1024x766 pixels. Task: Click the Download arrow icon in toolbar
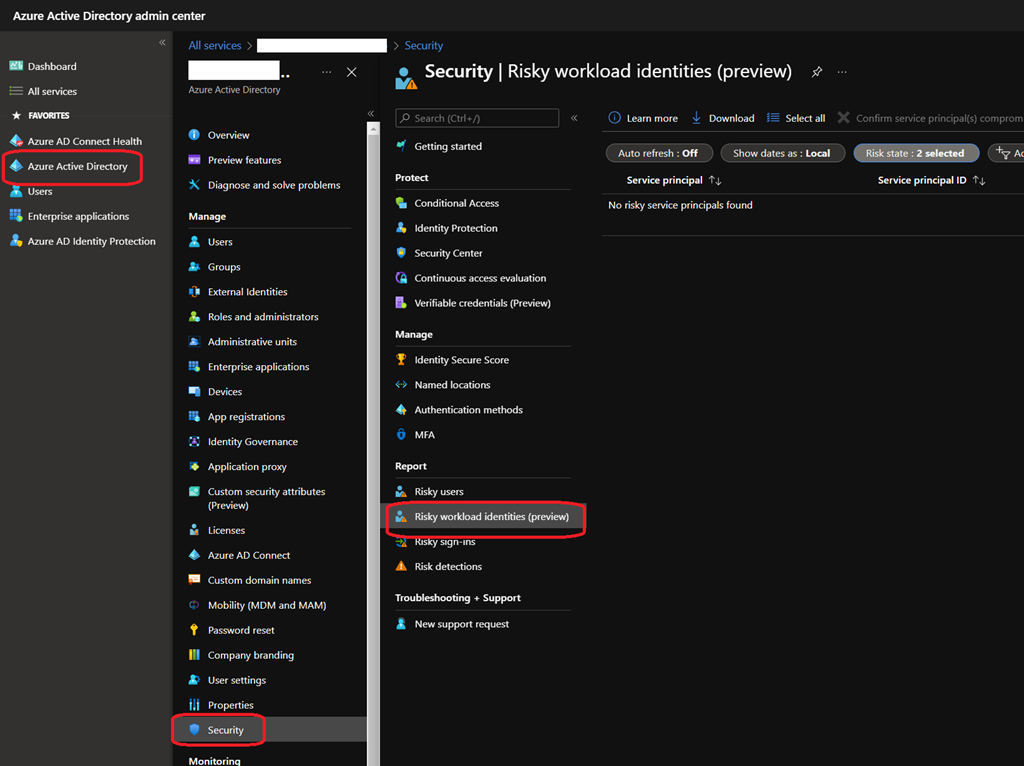[x=697, y=118]
